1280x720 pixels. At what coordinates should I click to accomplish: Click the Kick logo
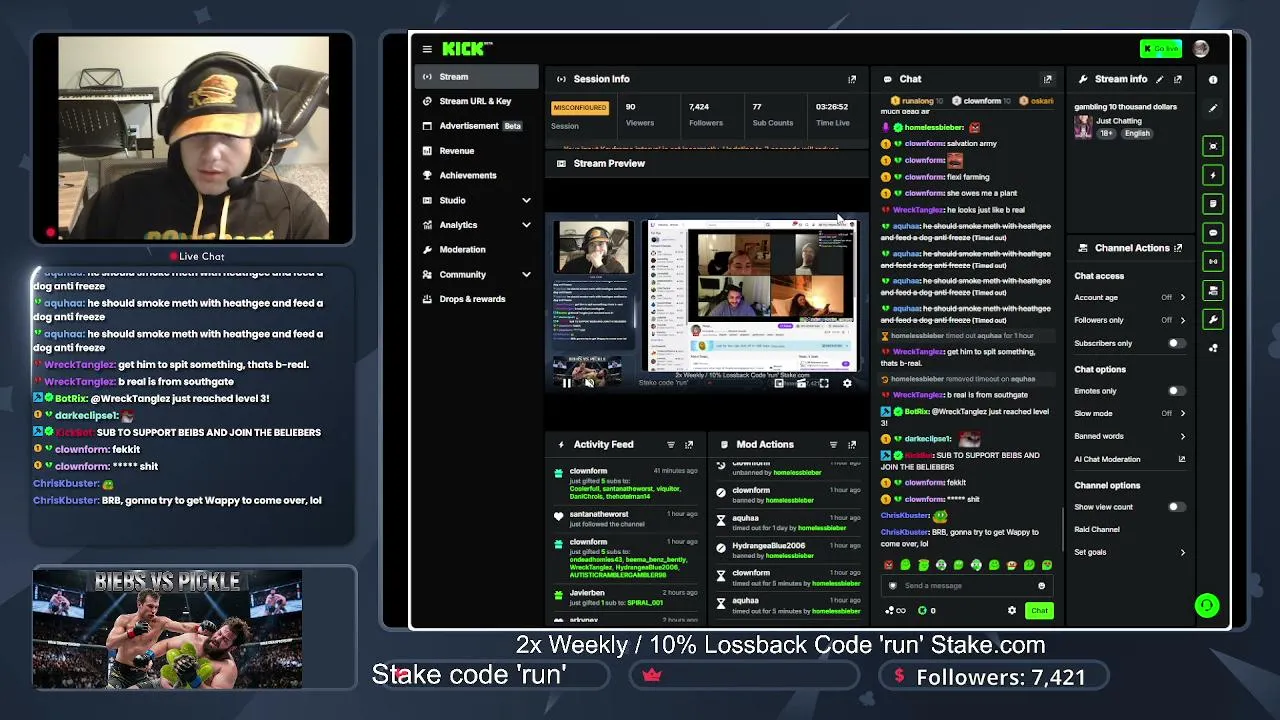467,49
